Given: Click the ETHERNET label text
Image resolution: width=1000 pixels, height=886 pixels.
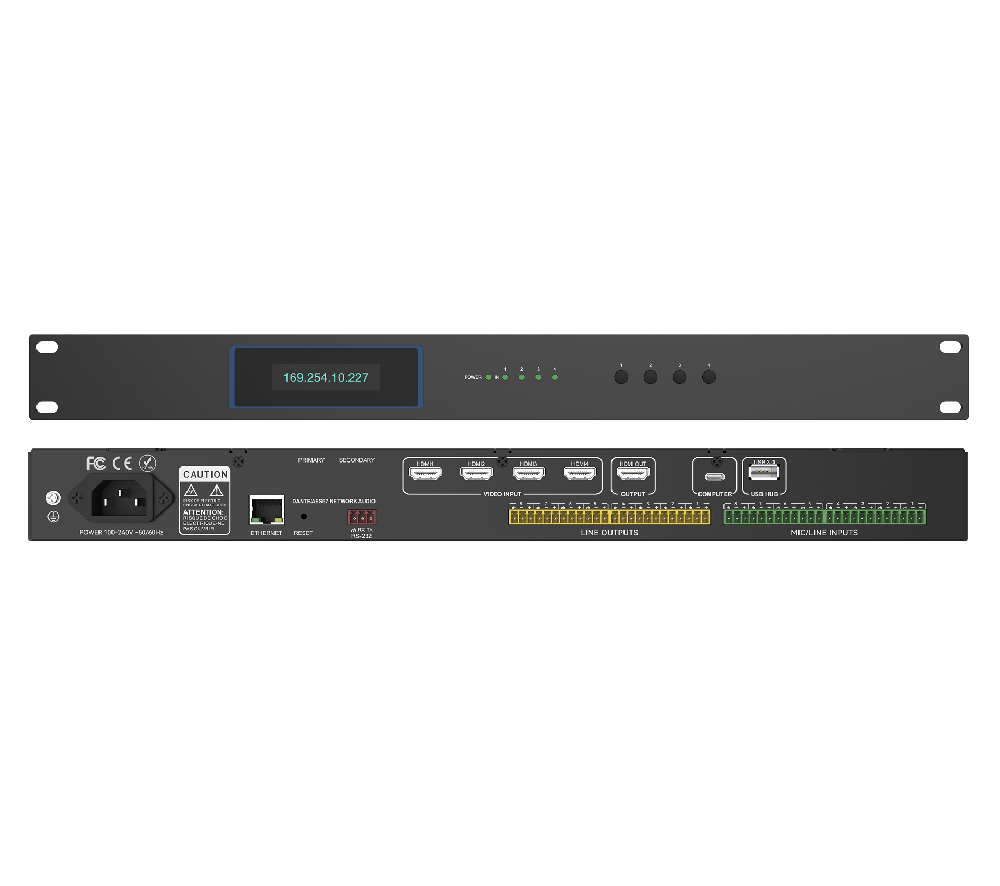Looking at the screenshot, I should tap(267, 533).
